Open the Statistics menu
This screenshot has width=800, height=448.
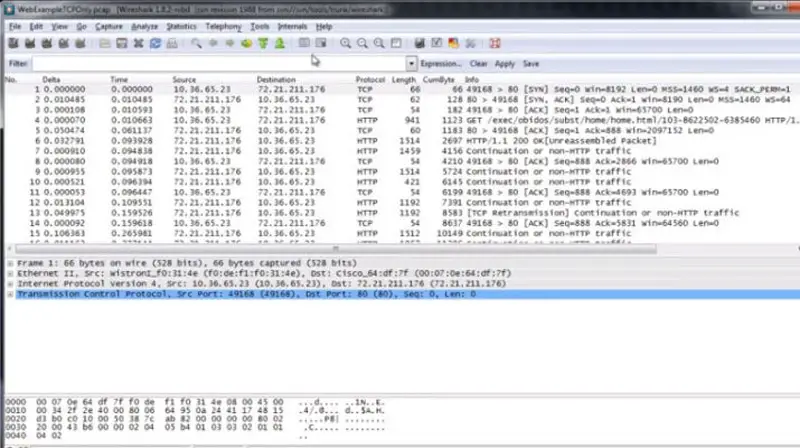(181, 27)
